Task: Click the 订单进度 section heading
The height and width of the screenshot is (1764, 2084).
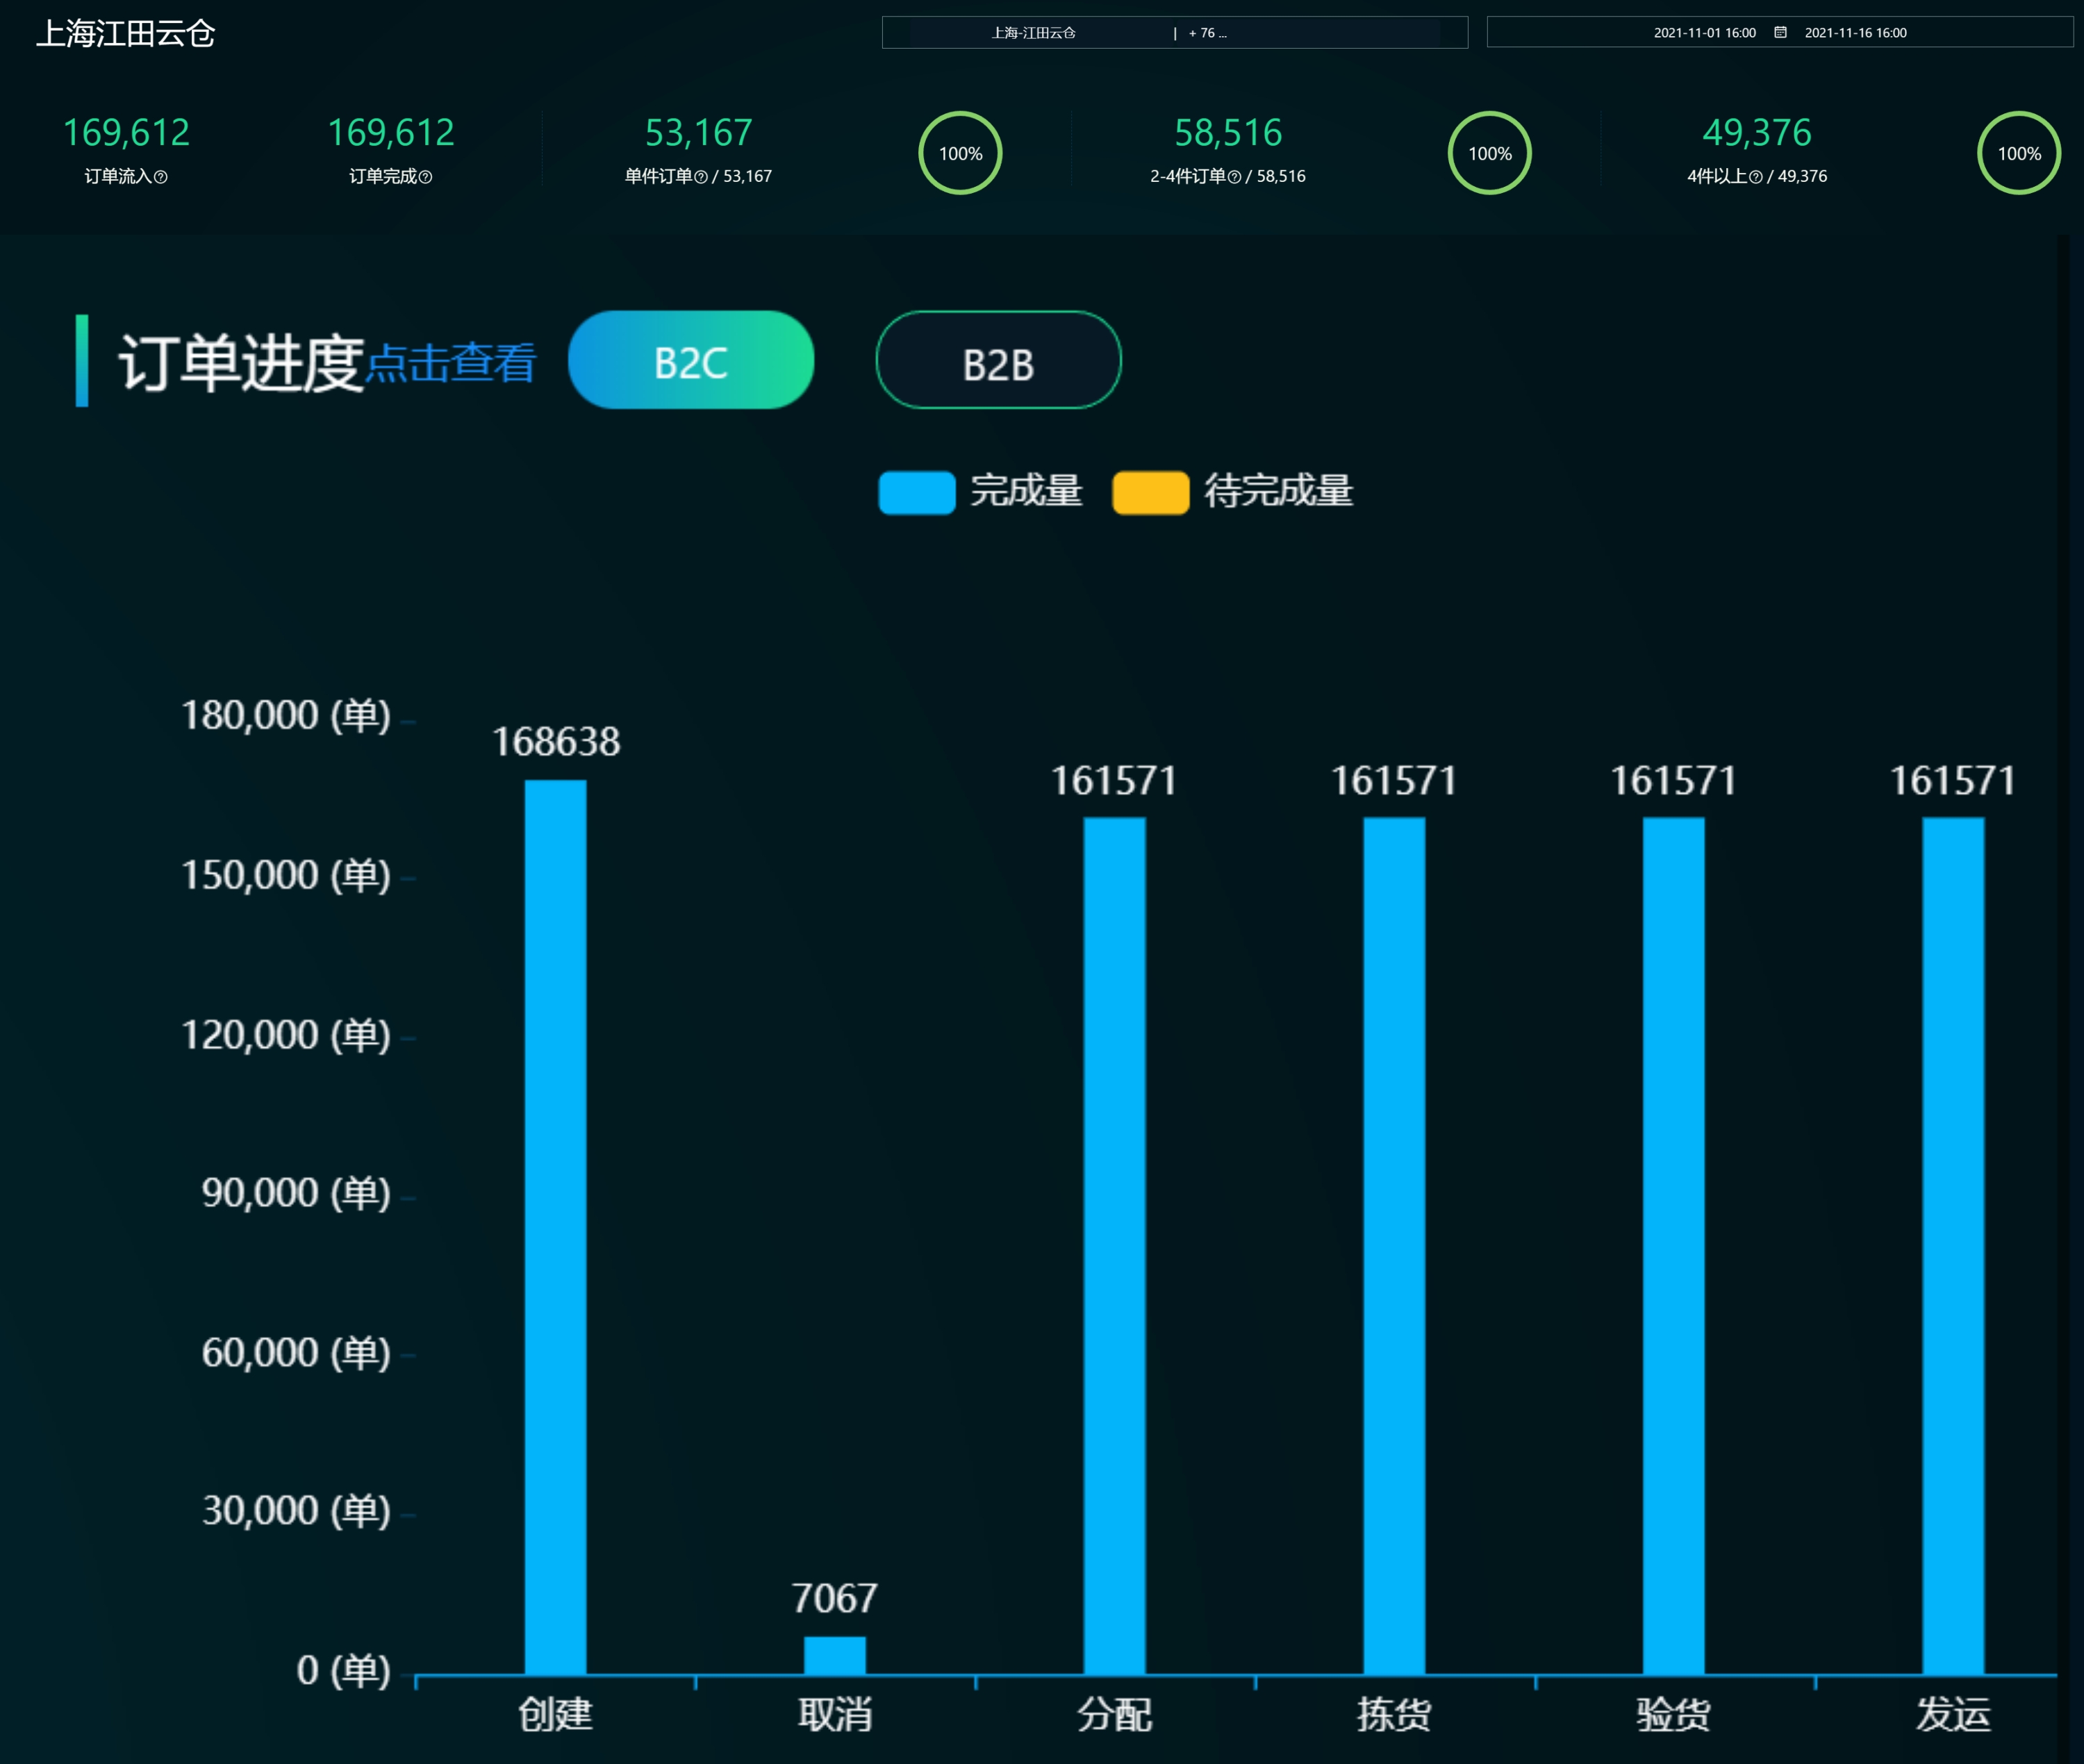Action: [241, 362]
